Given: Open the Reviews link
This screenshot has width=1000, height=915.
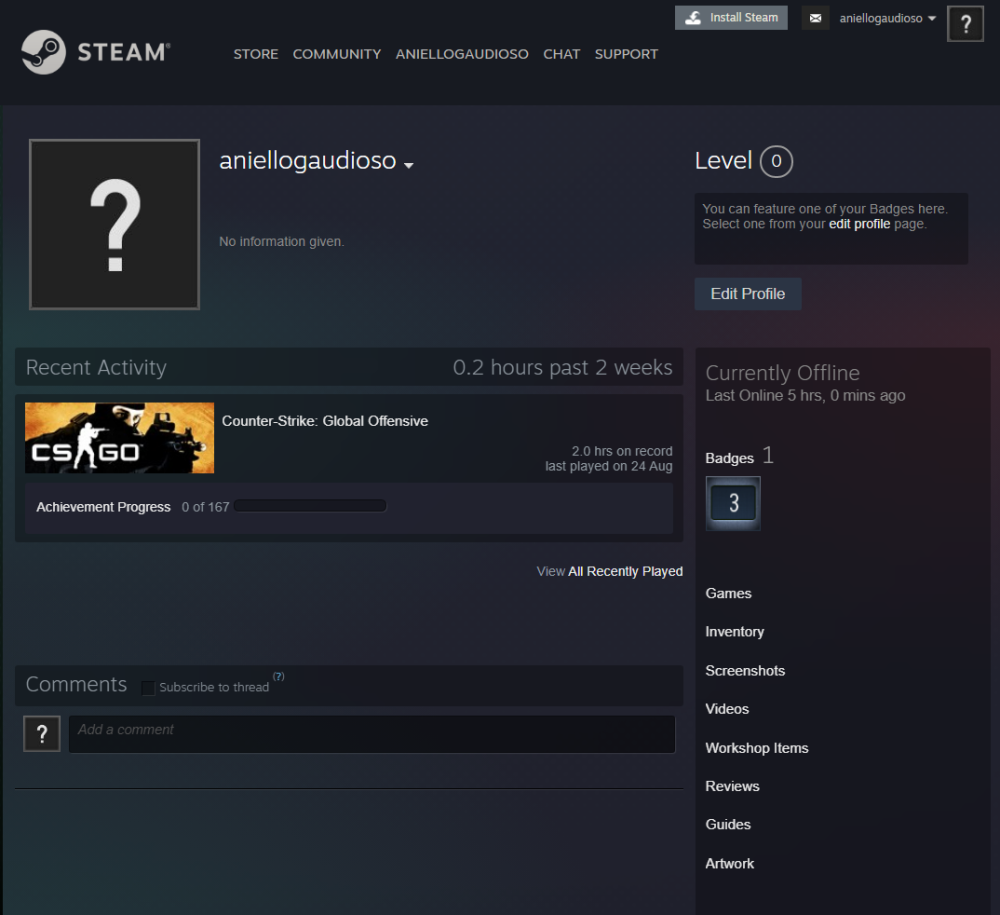Looking at the screenshot, I should tap(732, 786).
